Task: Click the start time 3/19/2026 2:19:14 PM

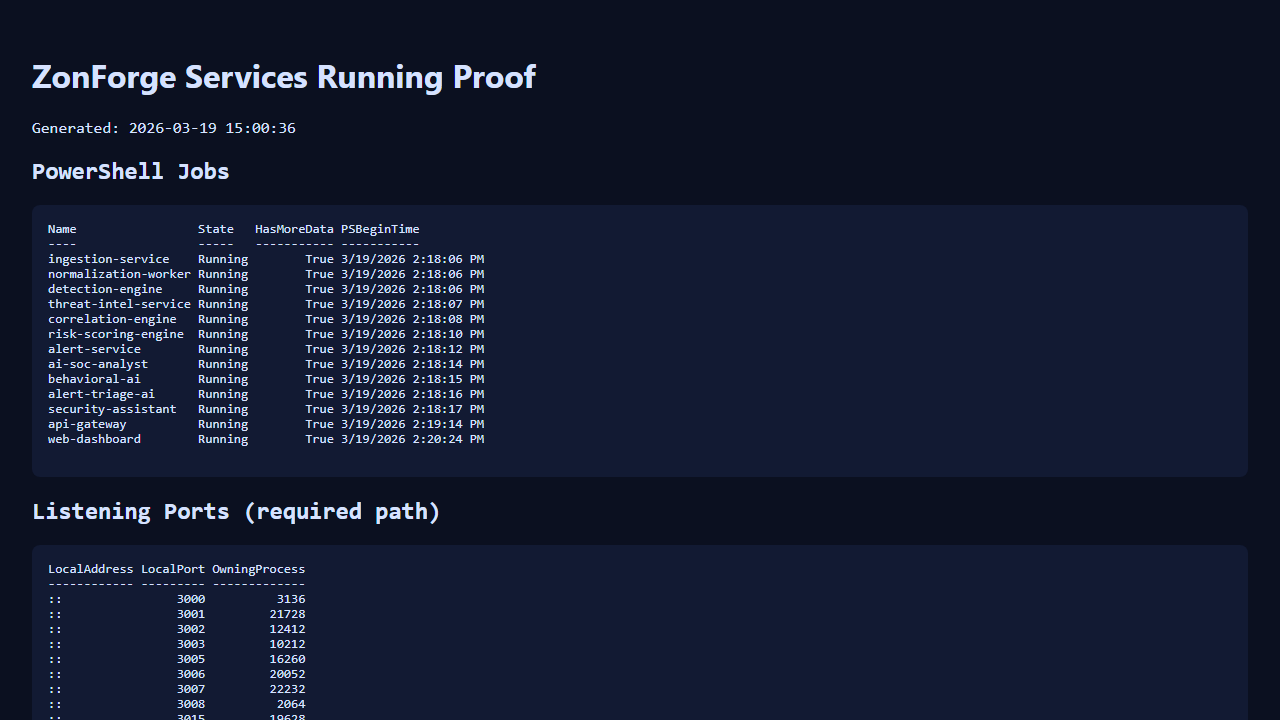Action: 412,424
